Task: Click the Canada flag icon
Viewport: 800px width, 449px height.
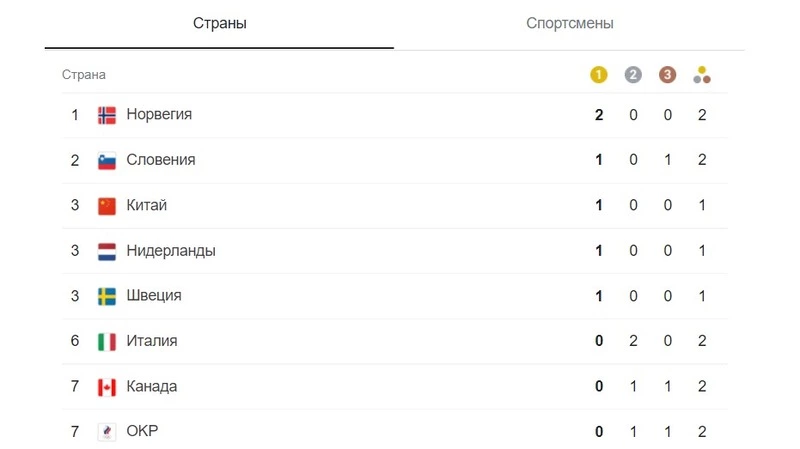Action: click(107, 387)
